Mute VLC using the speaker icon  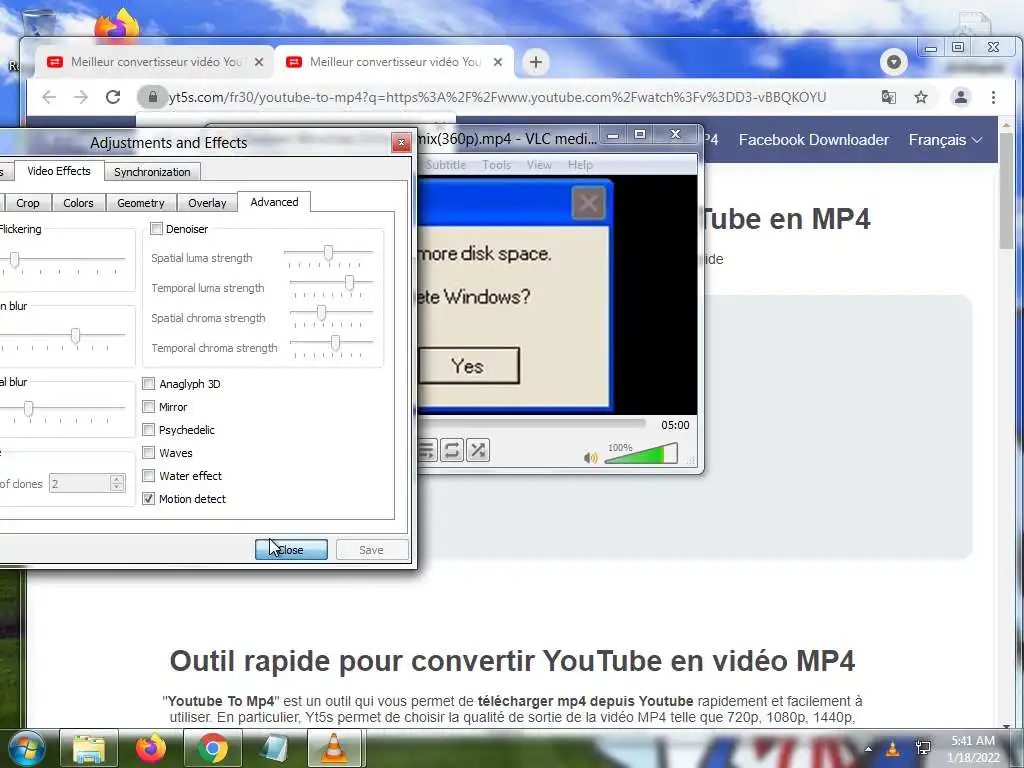coord(590,458)
